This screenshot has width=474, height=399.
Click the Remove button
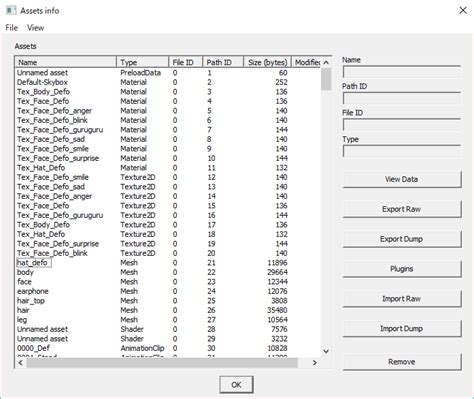pos(402,362)
